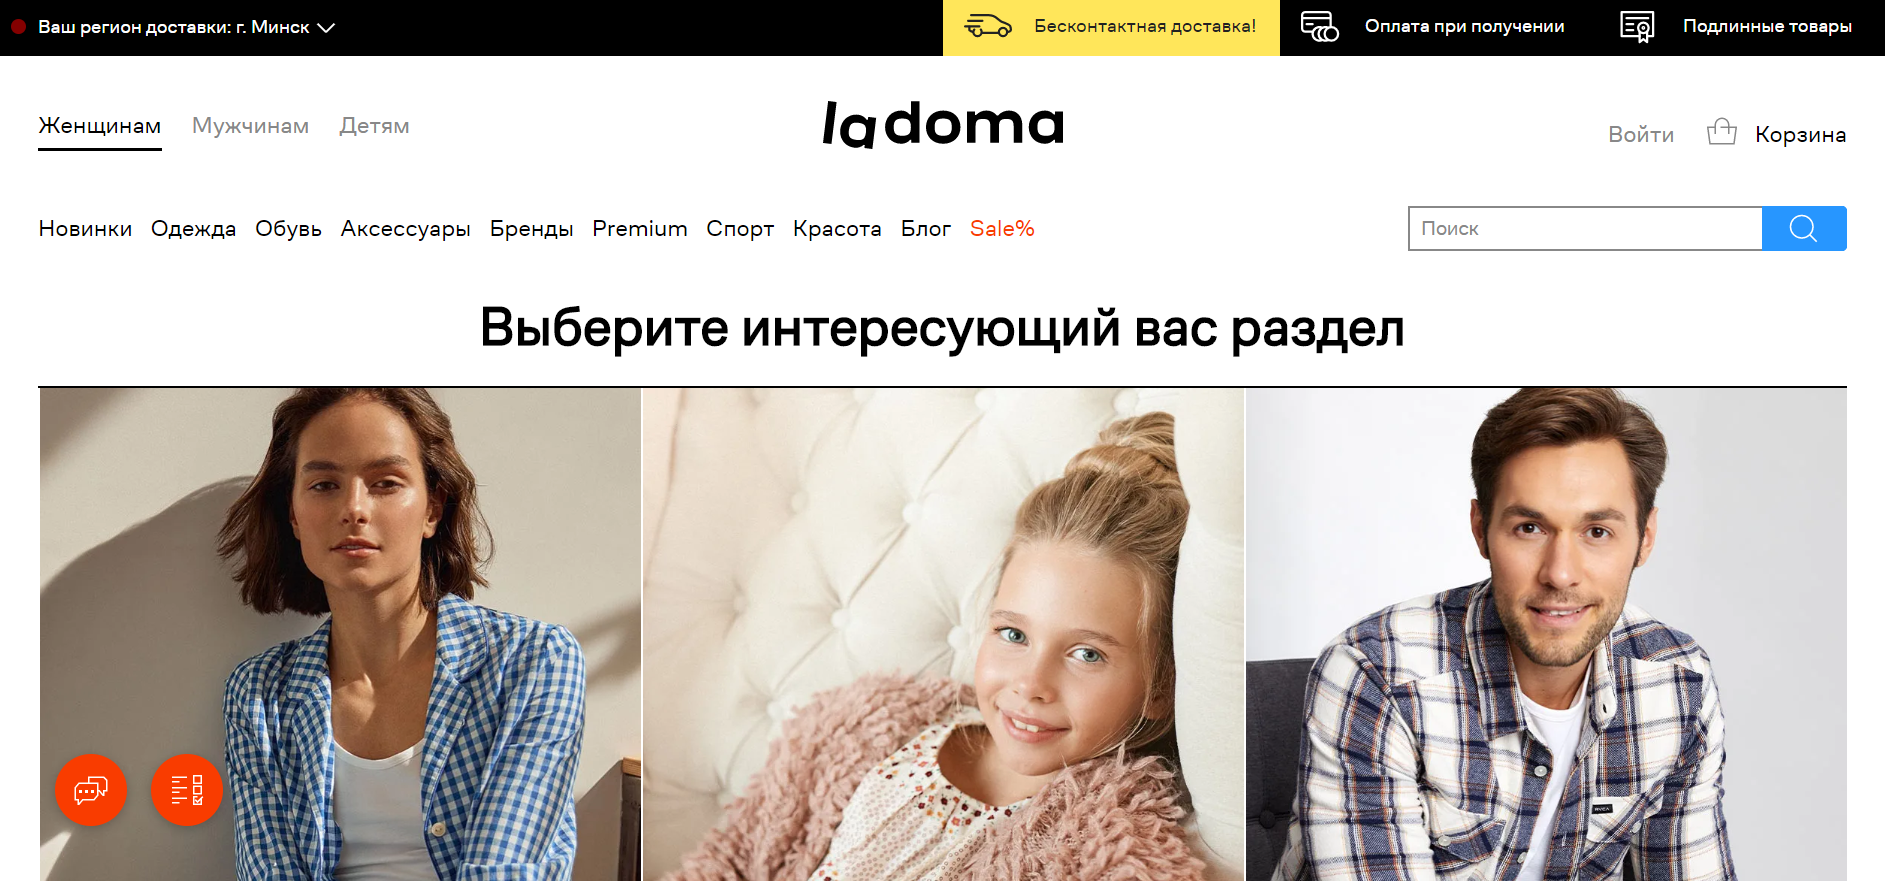1885x881 pixels.
Task: Open the Sale% section
Action: coord(1002,229)
